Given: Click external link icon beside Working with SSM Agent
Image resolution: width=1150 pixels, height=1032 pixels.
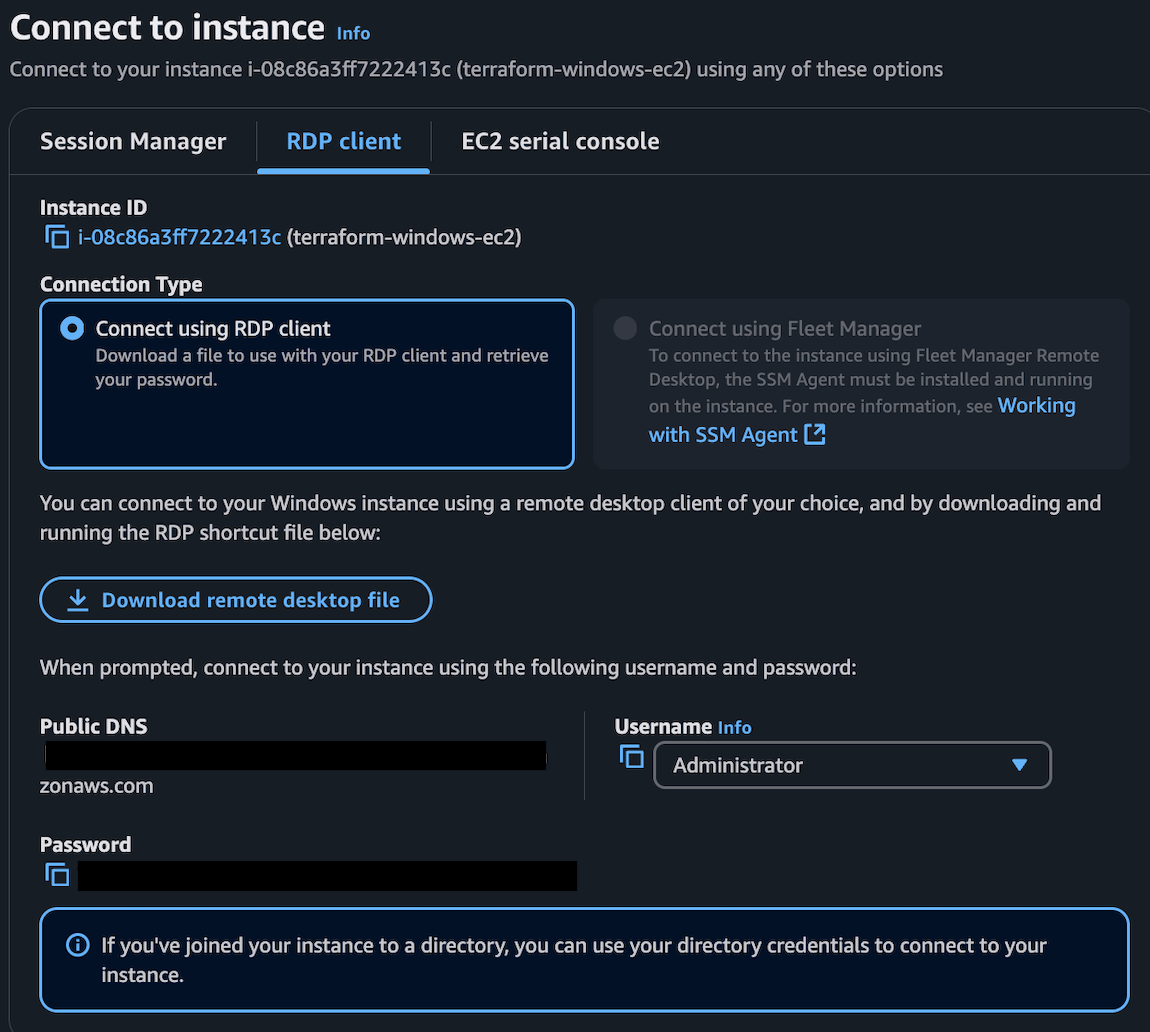Looking at the screenshot, I should tap(815, 434).
